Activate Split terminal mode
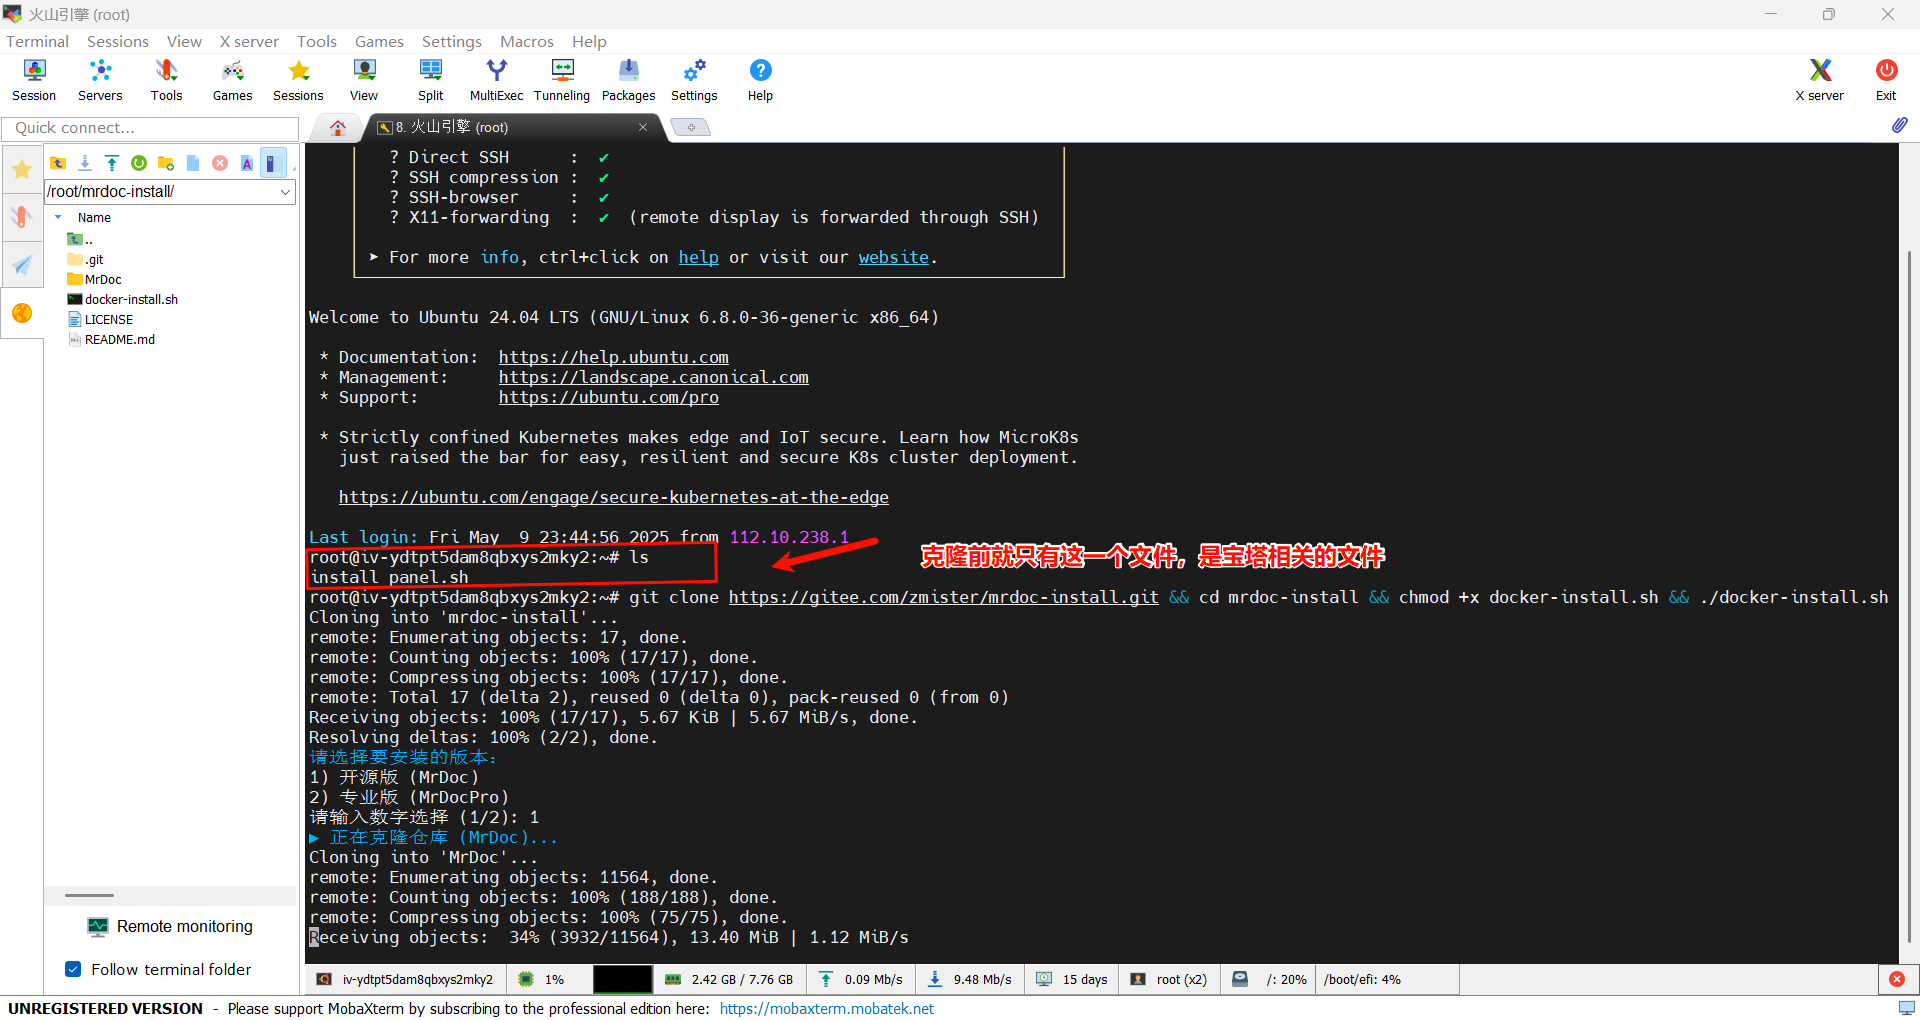Image resolution: width=1920 pixels, height=1020 pixels. point(431,80)
